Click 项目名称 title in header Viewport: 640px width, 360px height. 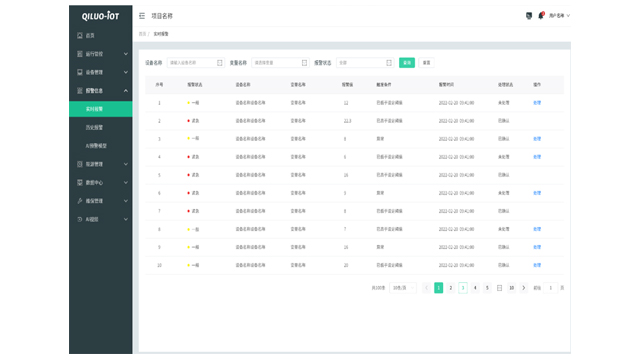tap(162, 16)
